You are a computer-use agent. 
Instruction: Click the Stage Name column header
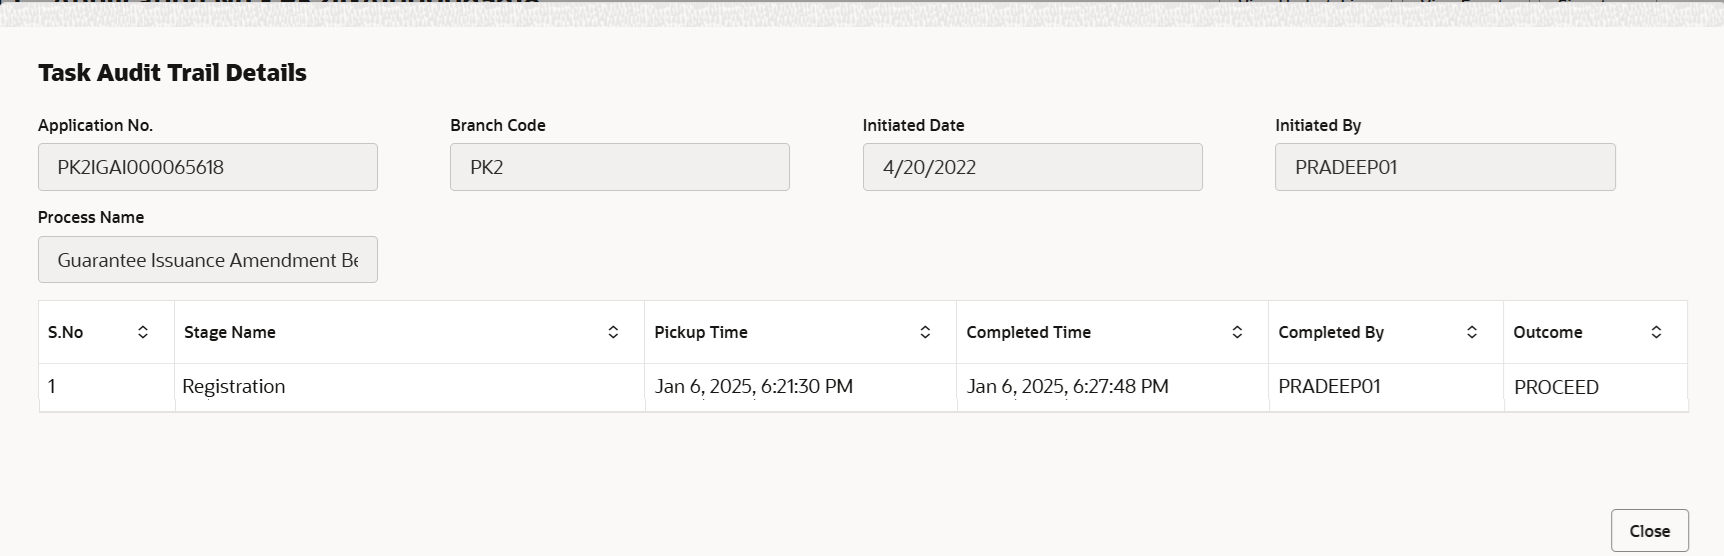(x=230, y=332)
